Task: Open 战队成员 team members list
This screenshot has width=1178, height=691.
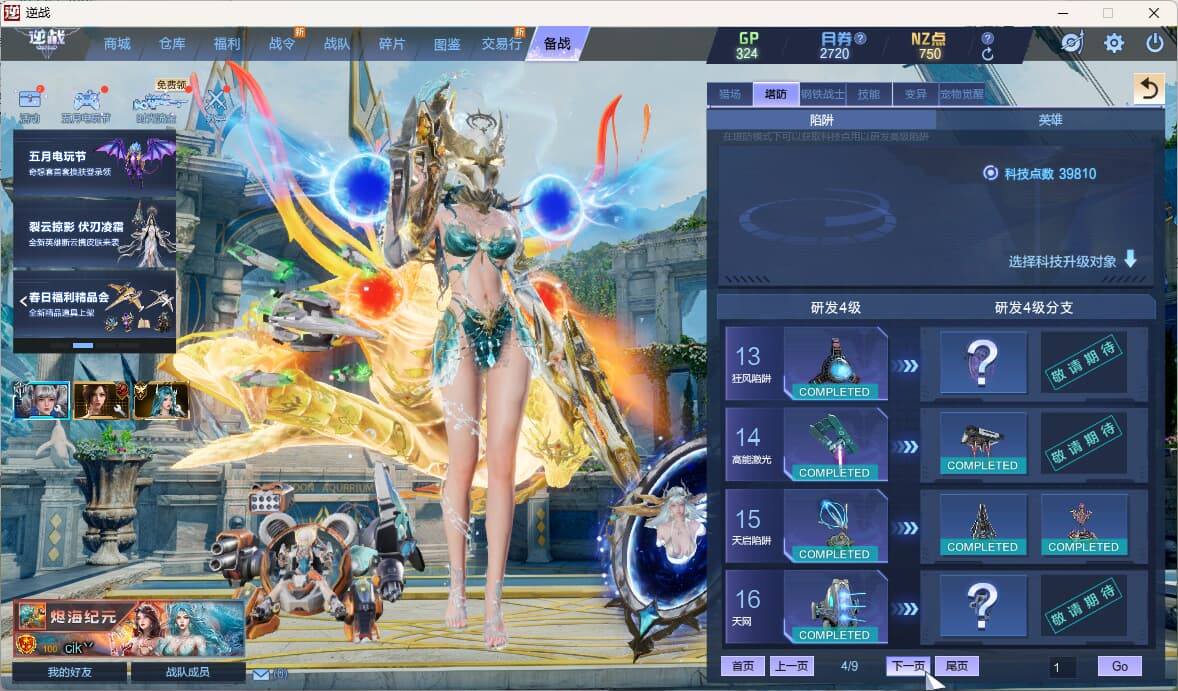Action: pos(188,672)
